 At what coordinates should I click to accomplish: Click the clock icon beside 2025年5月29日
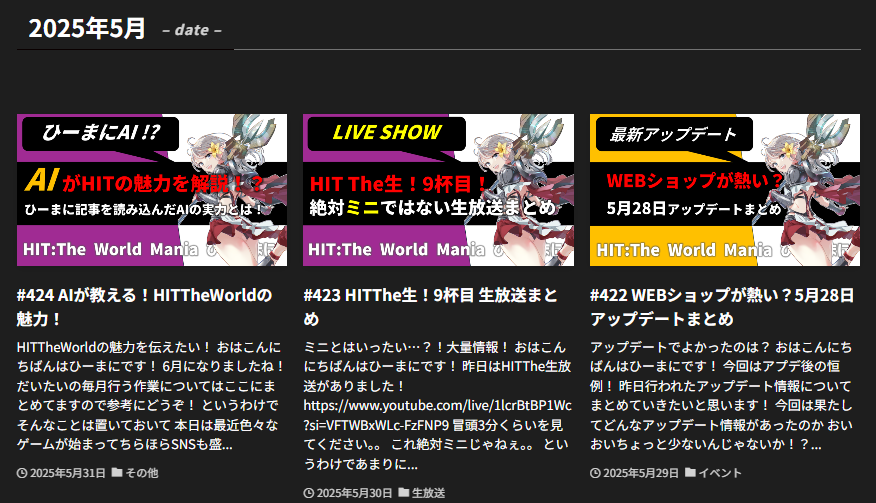596,473
